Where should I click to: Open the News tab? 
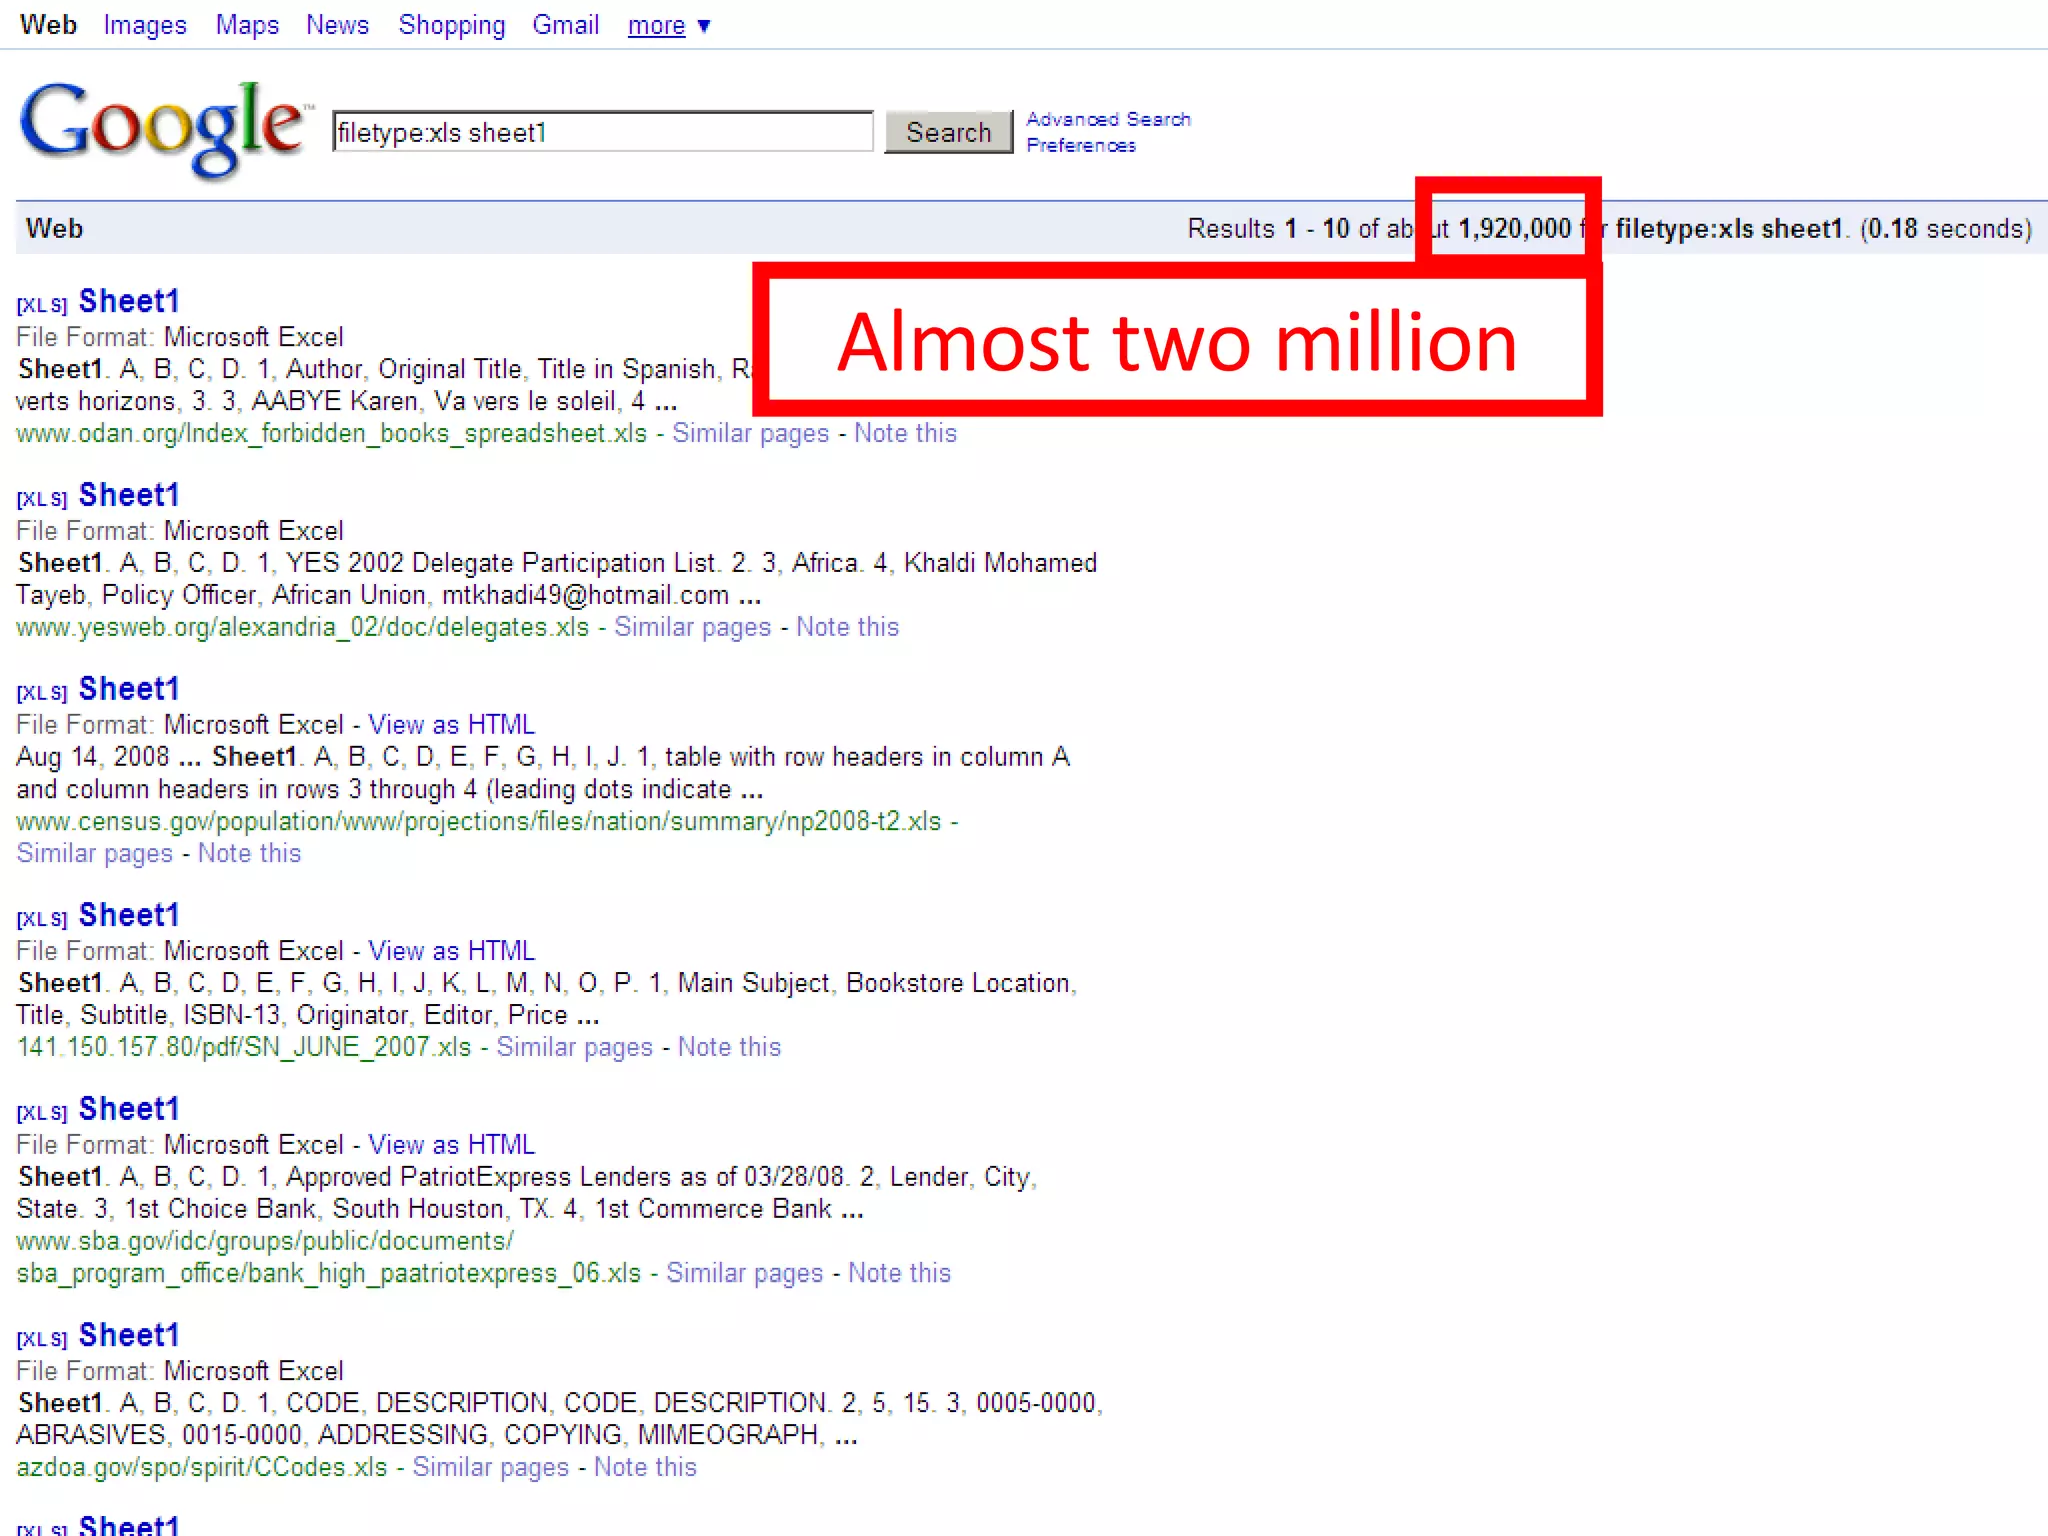337,25
